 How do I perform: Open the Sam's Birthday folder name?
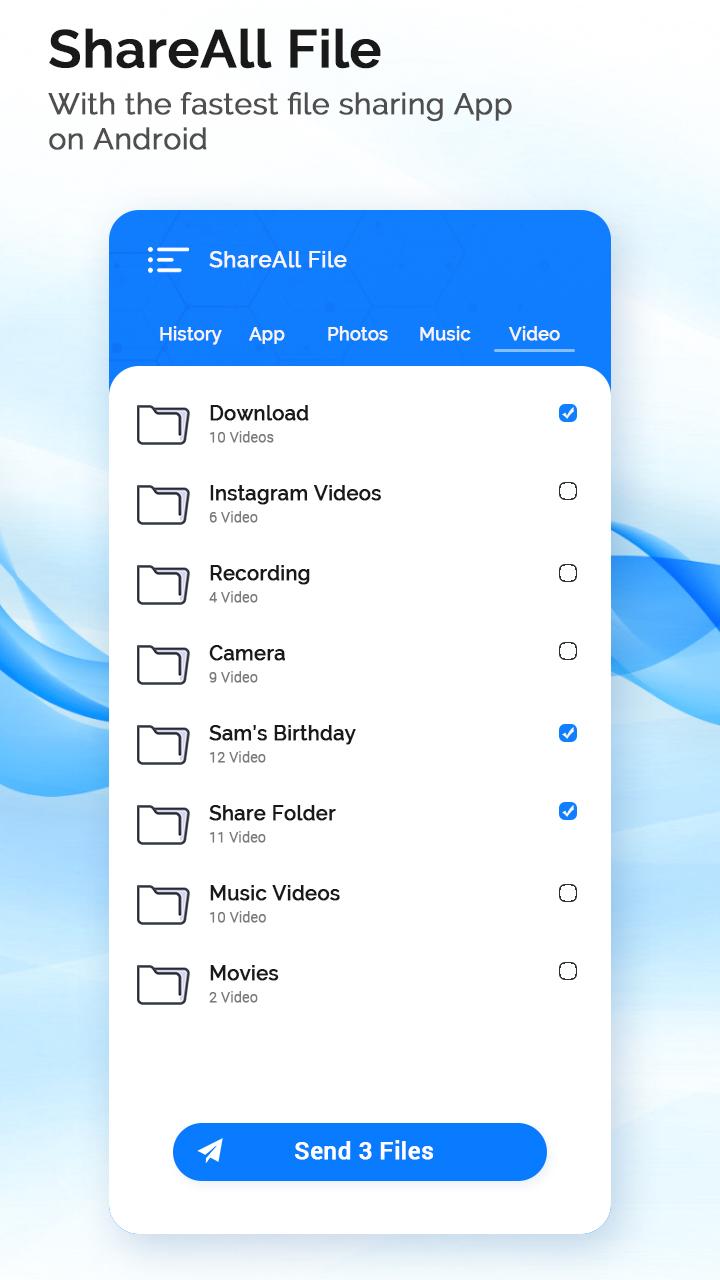(x=282, y=733)
